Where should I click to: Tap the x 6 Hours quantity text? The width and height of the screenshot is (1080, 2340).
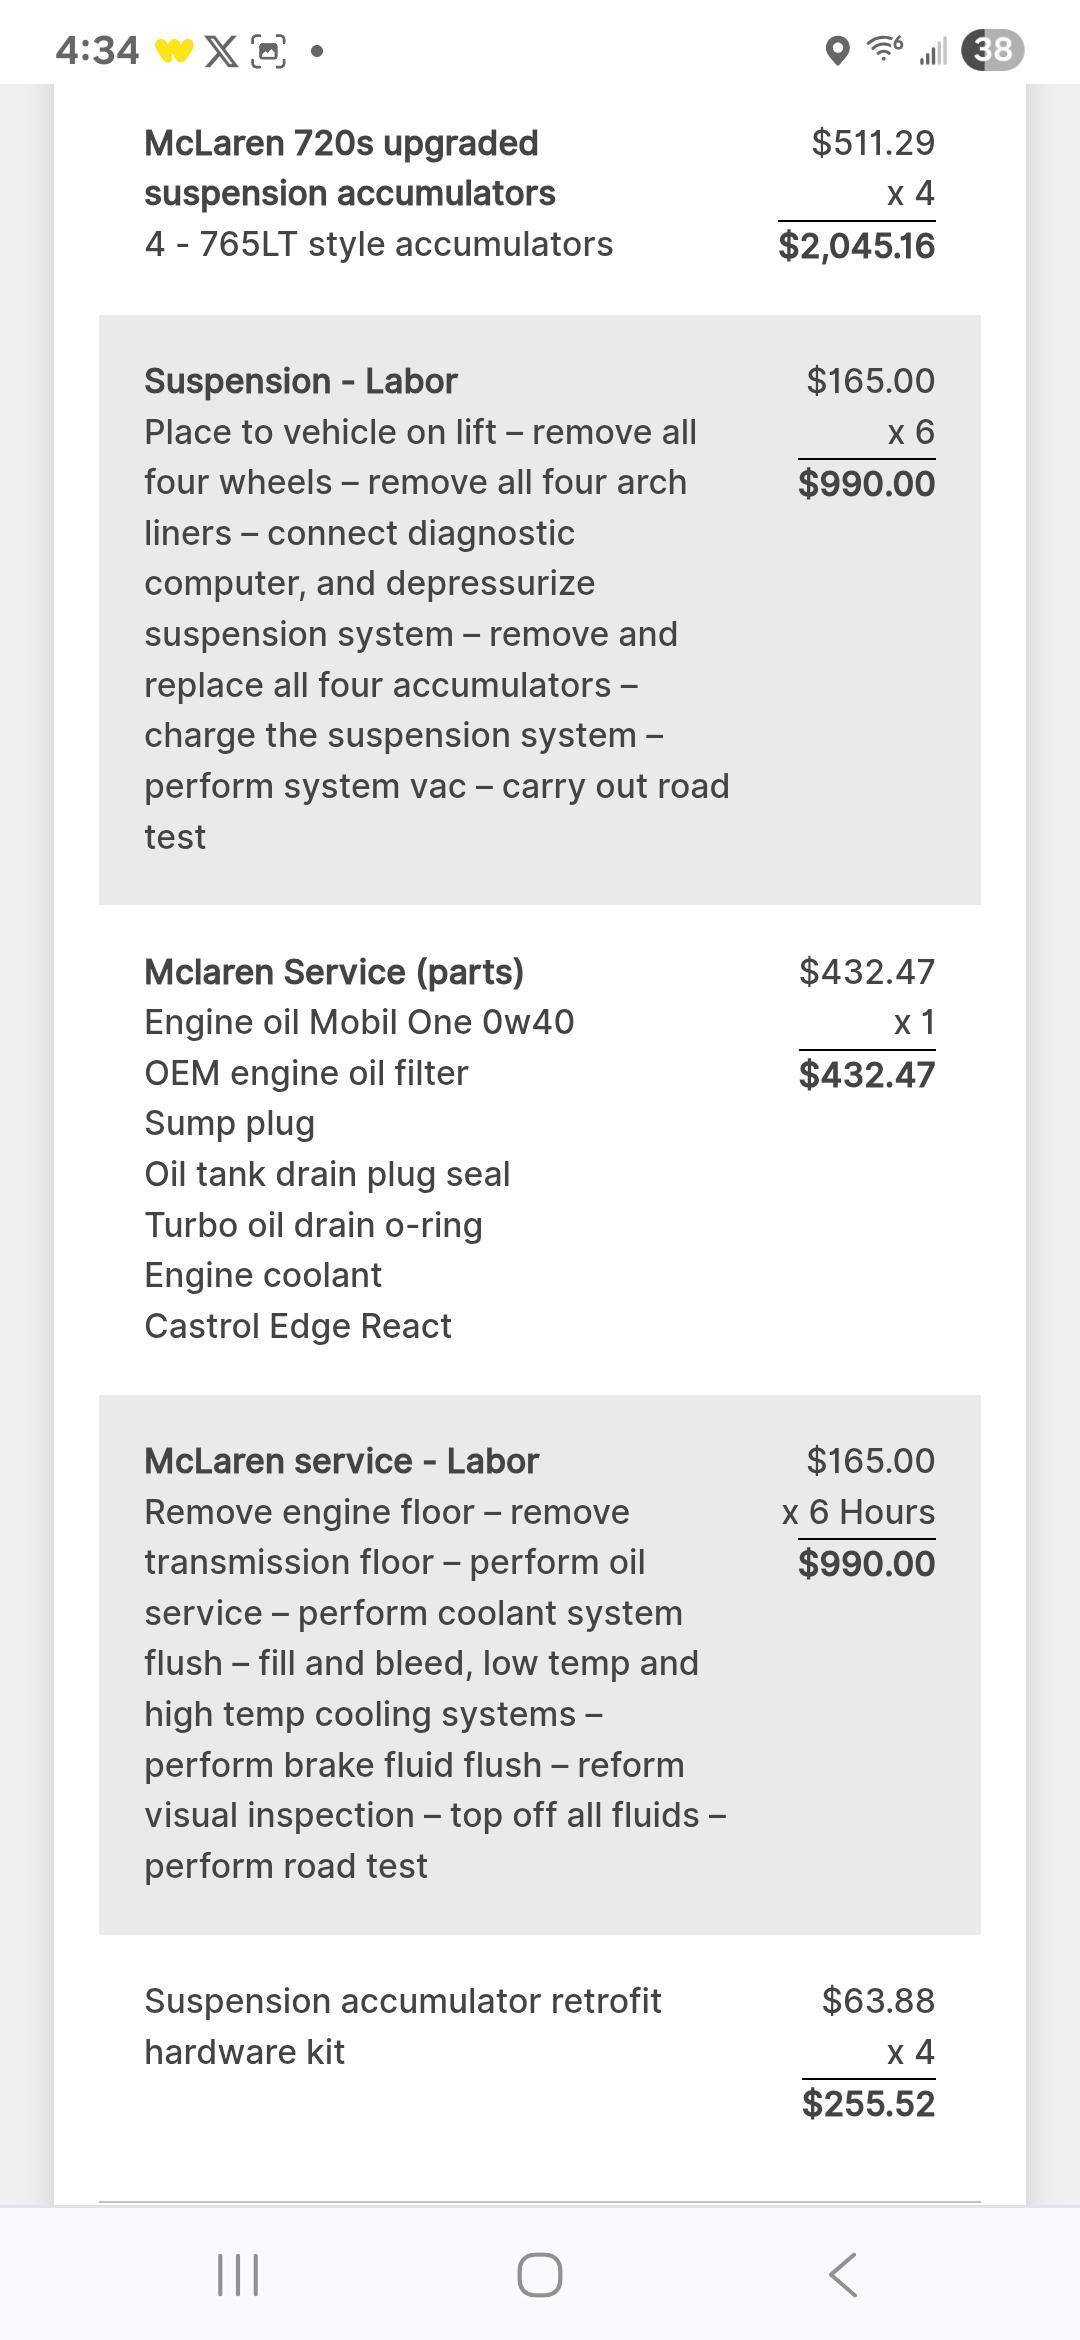[x=858, y=1512]
